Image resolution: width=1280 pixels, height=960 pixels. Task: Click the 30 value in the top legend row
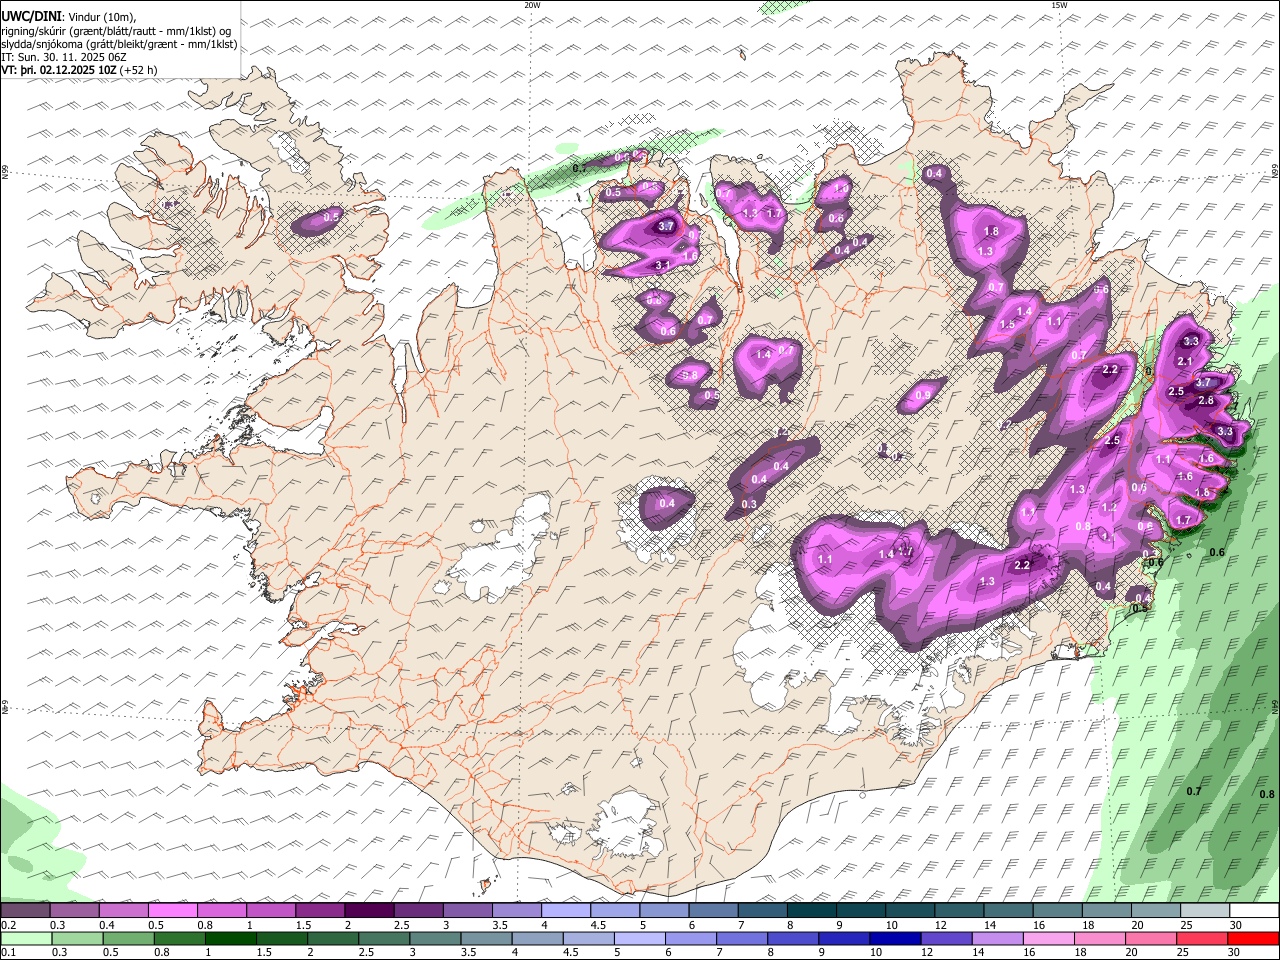pyautogui.click(x=1235, y=925)
